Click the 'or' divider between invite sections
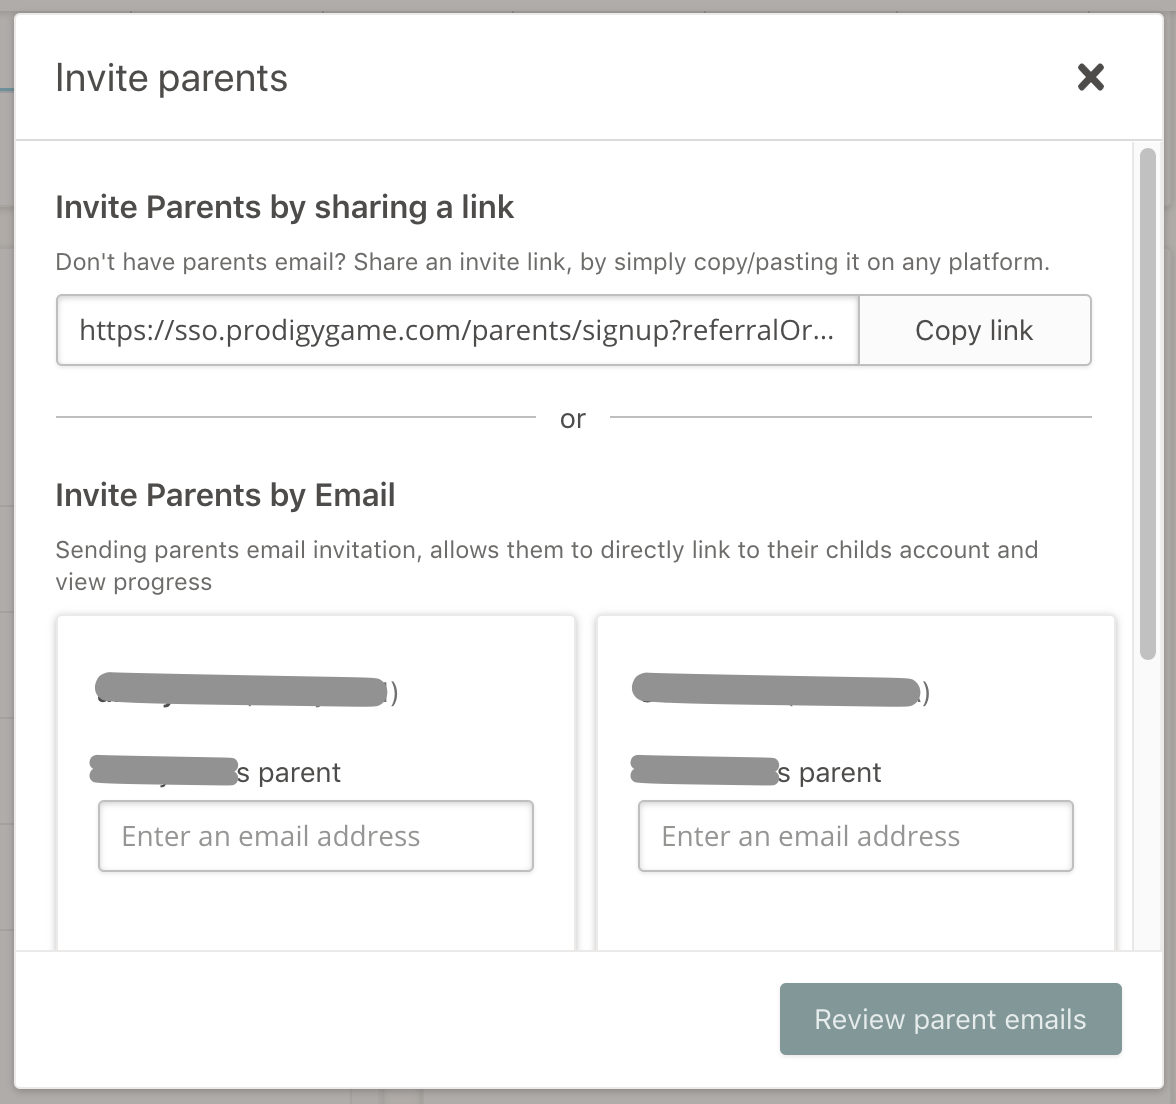Viewport: 1176px width, 1104px height. pyautogui.click(x=572, y=418)
